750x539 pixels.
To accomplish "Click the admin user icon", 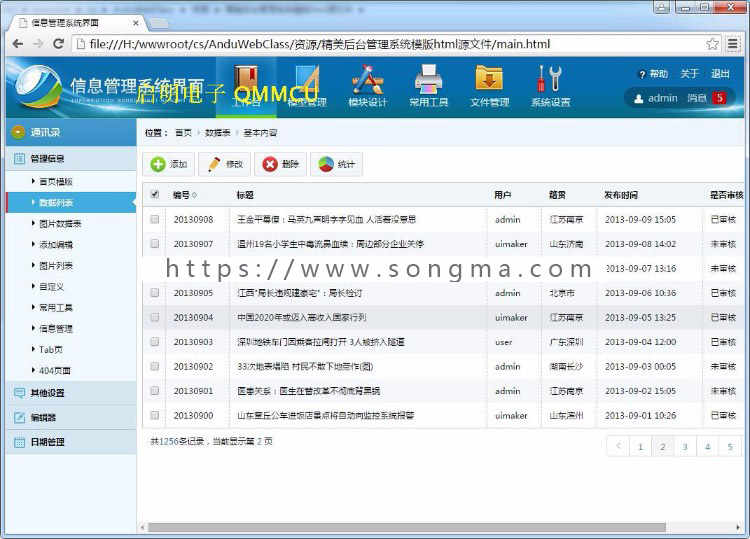I will click(x=639, y=99).
